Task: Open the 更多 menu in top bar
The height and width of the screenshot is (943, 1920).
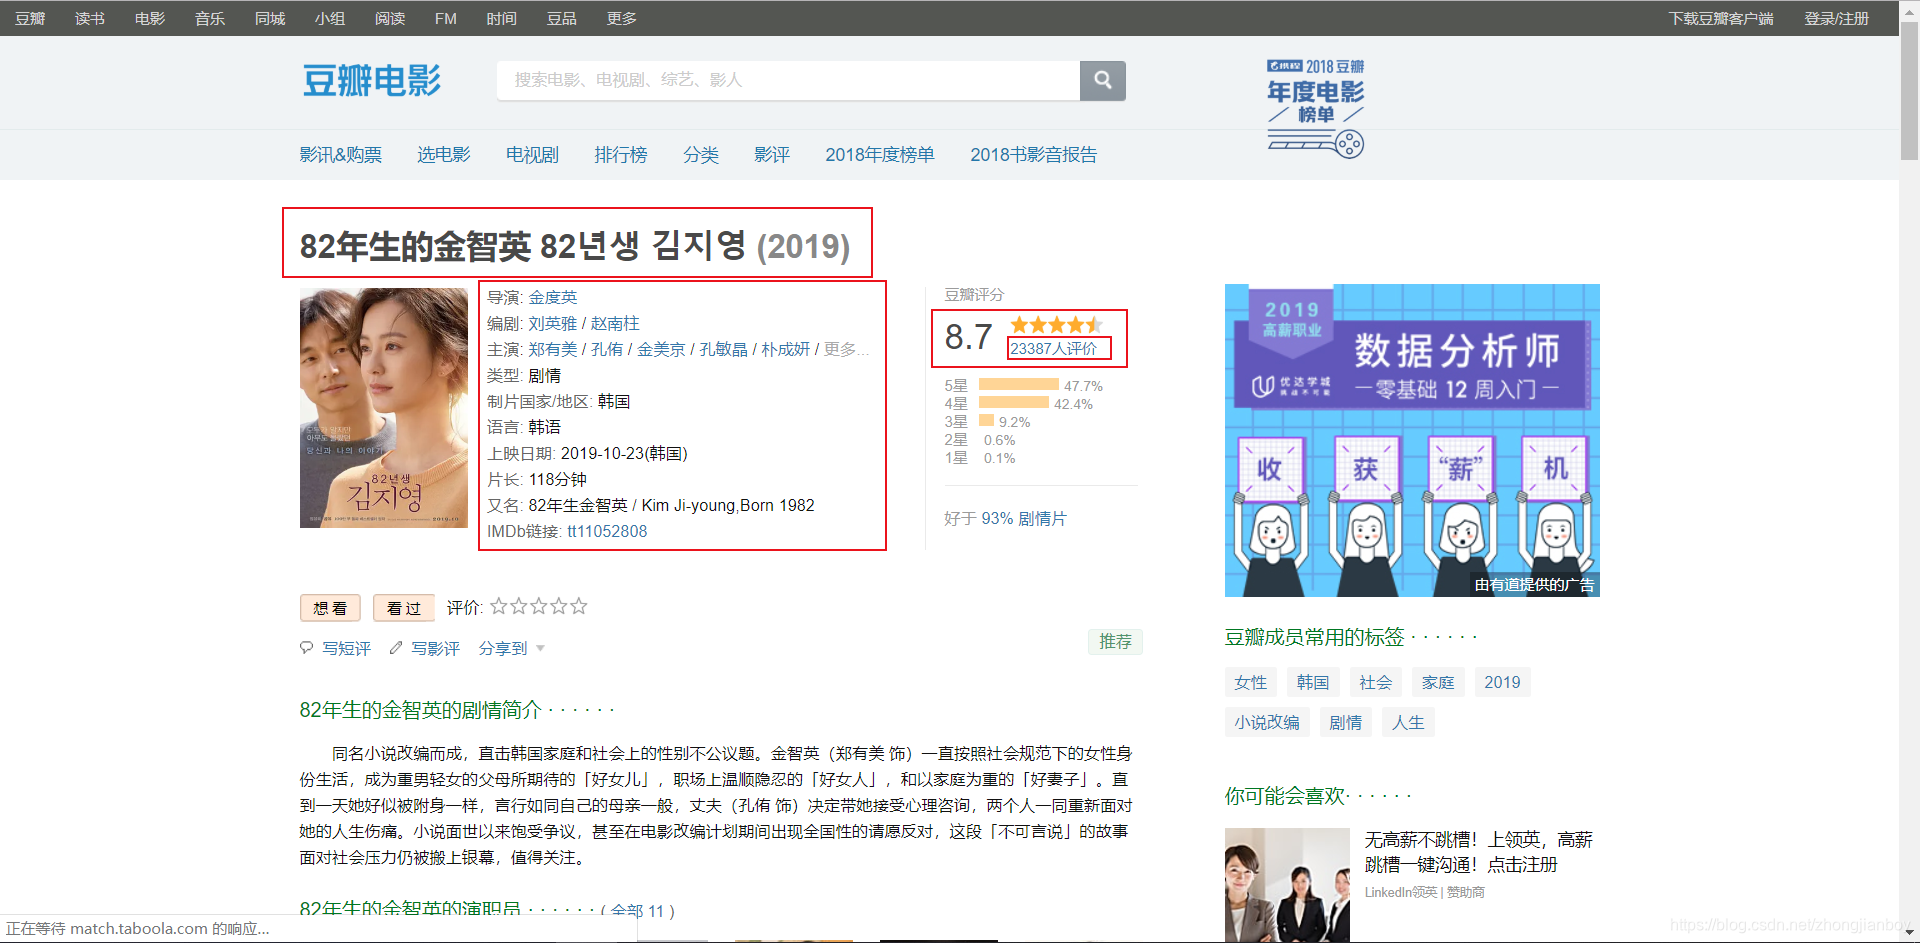Action: 621,18
